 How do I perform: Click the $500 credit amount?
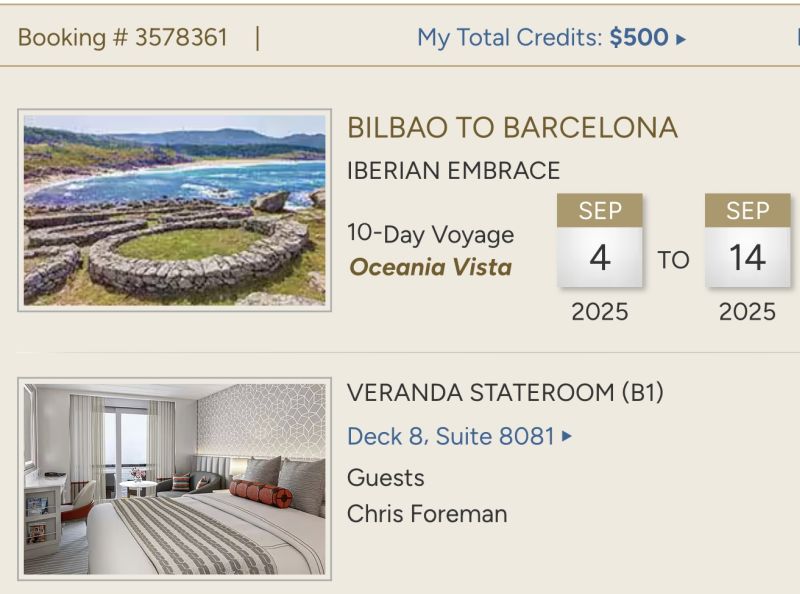[x=639, y=38]
